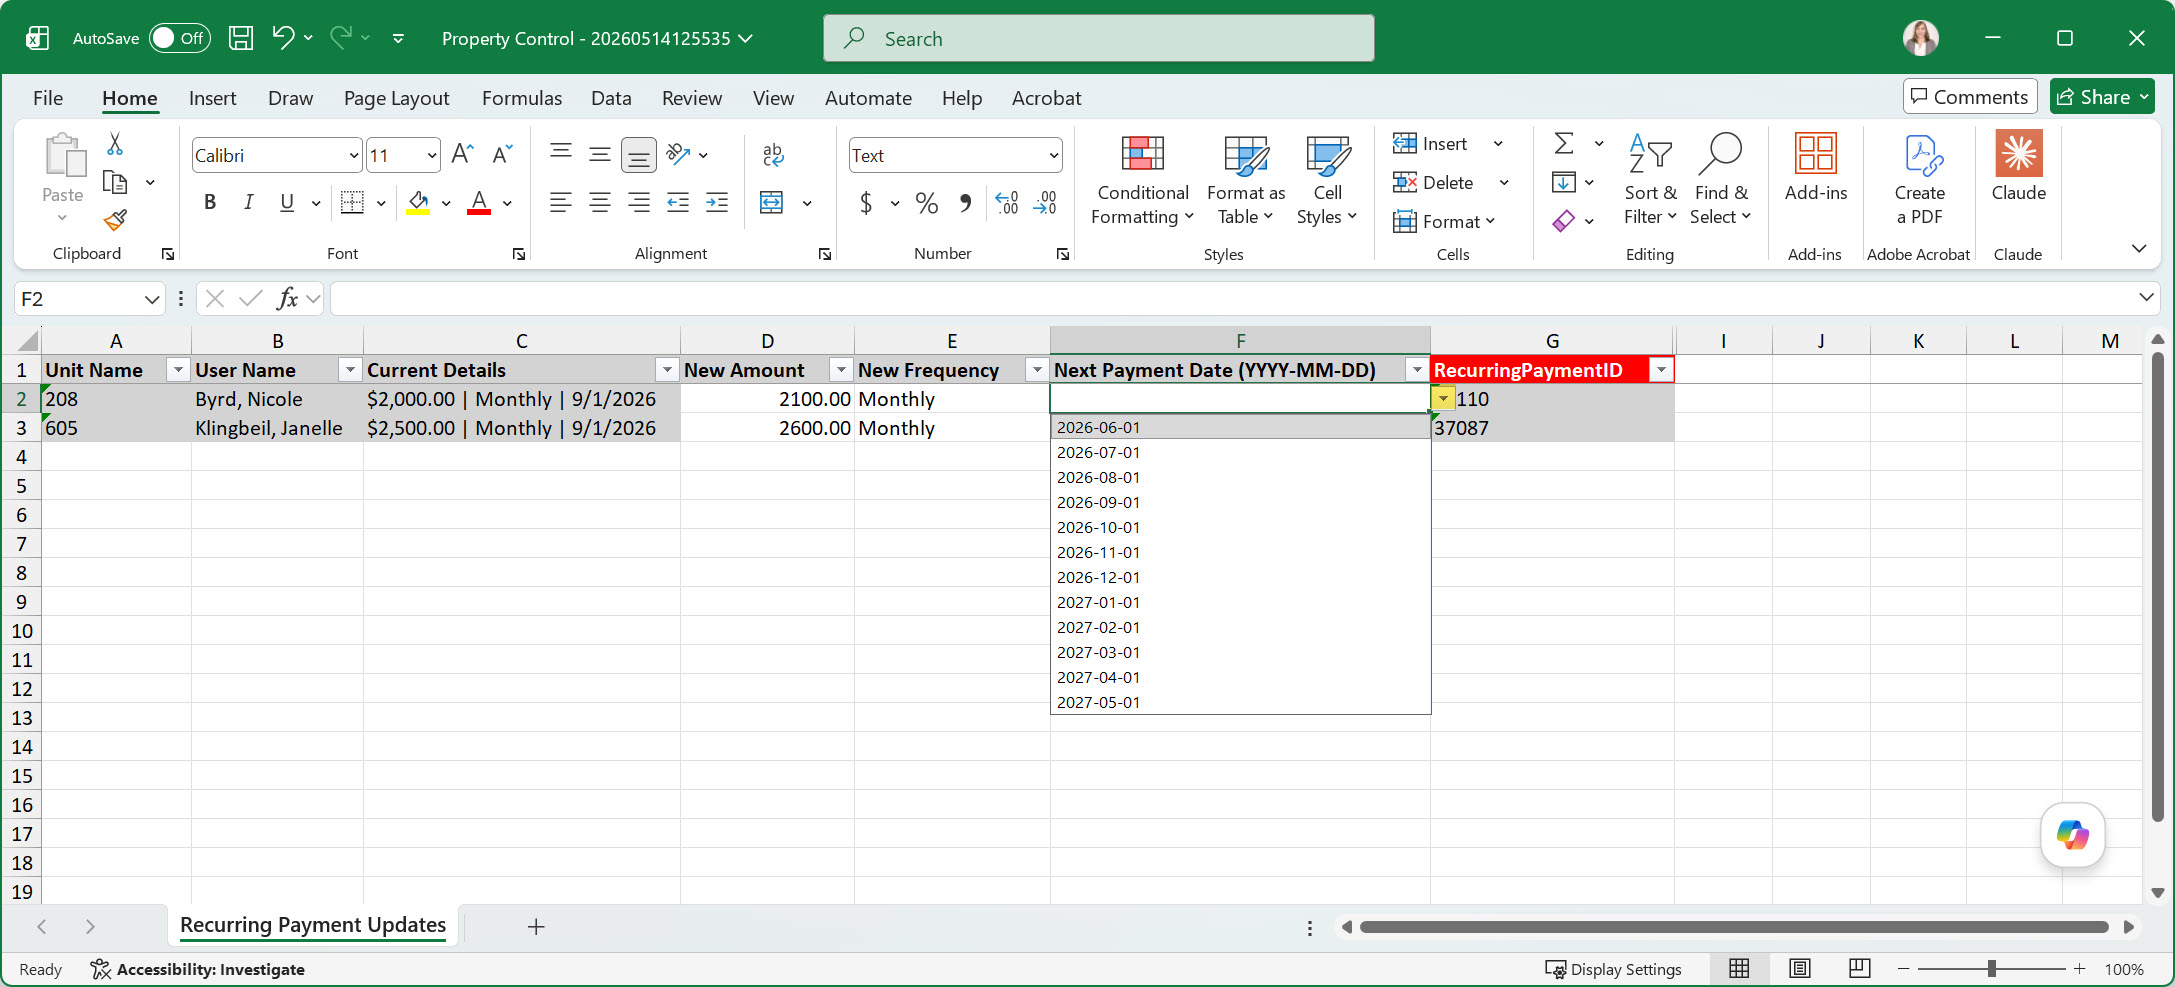The width and height of the screenshot is (2175, 987).
Task: Add a new sheet with plus button
Action: coord(536,927)
